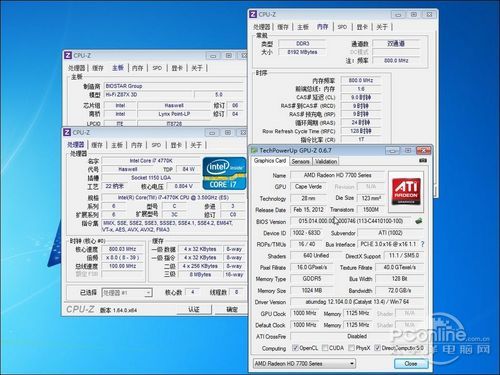This screenshot has width=500, height=375.
Task: Select the Graphics Card tab in GPU-Z
Action: [x=270, y=161]
